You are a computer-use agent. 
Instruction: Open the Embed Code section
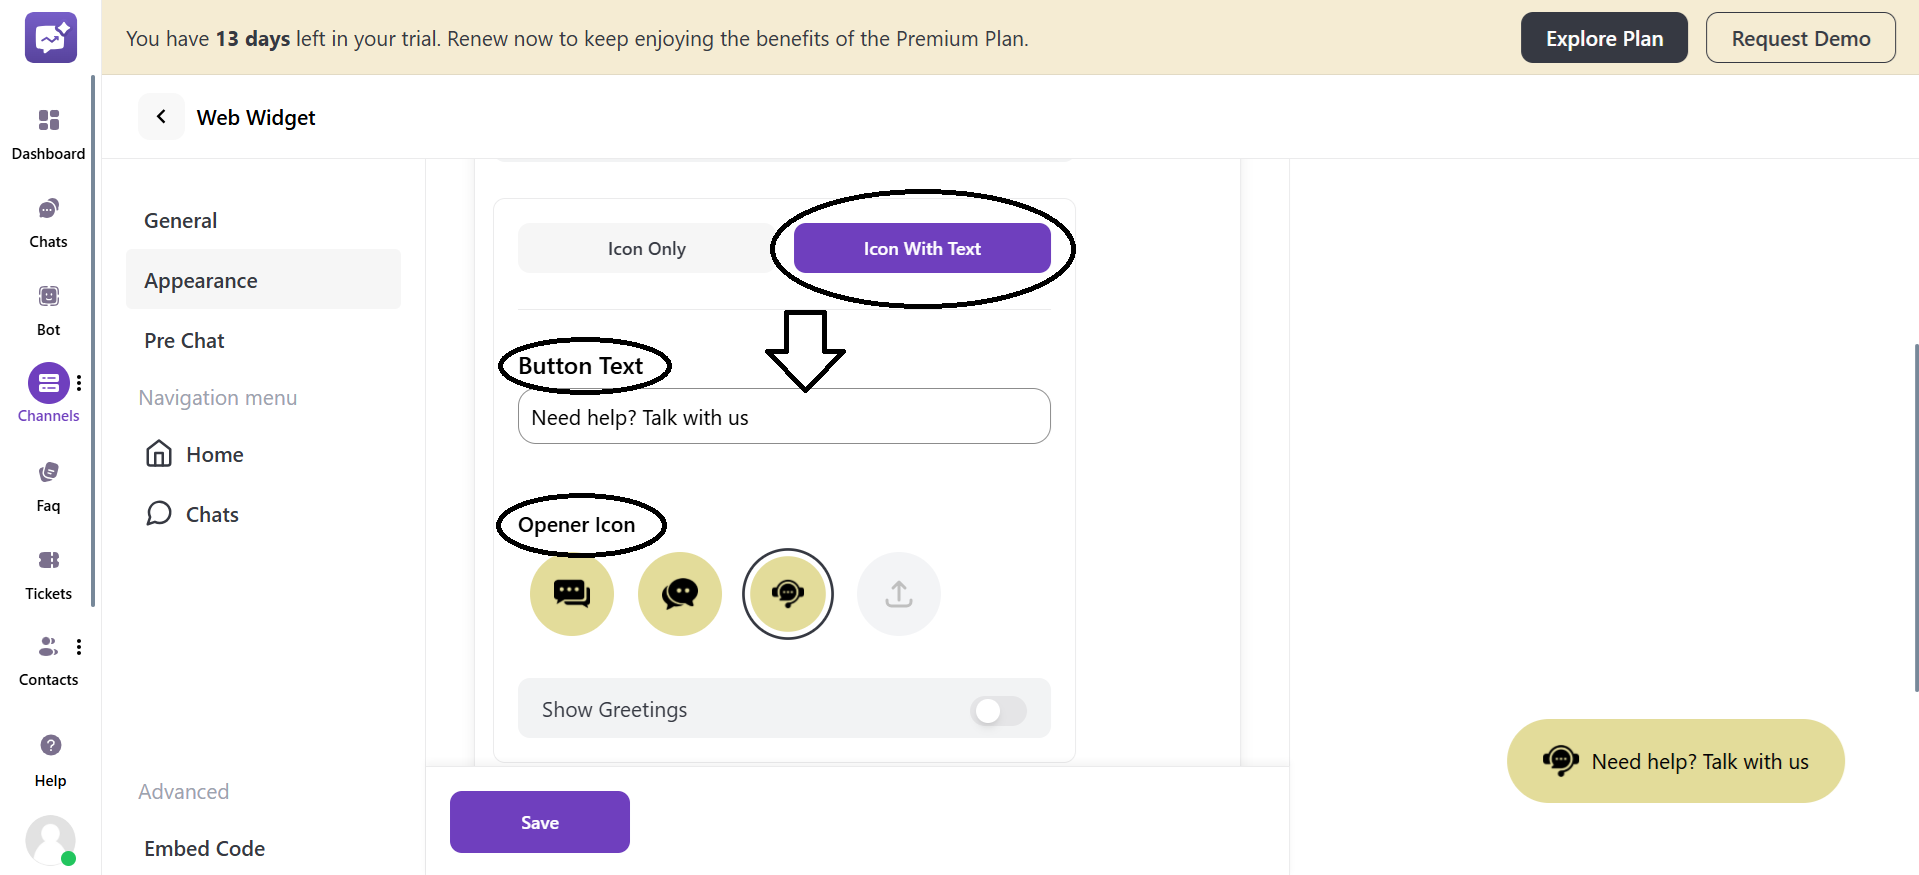click(x=204, y=849)
